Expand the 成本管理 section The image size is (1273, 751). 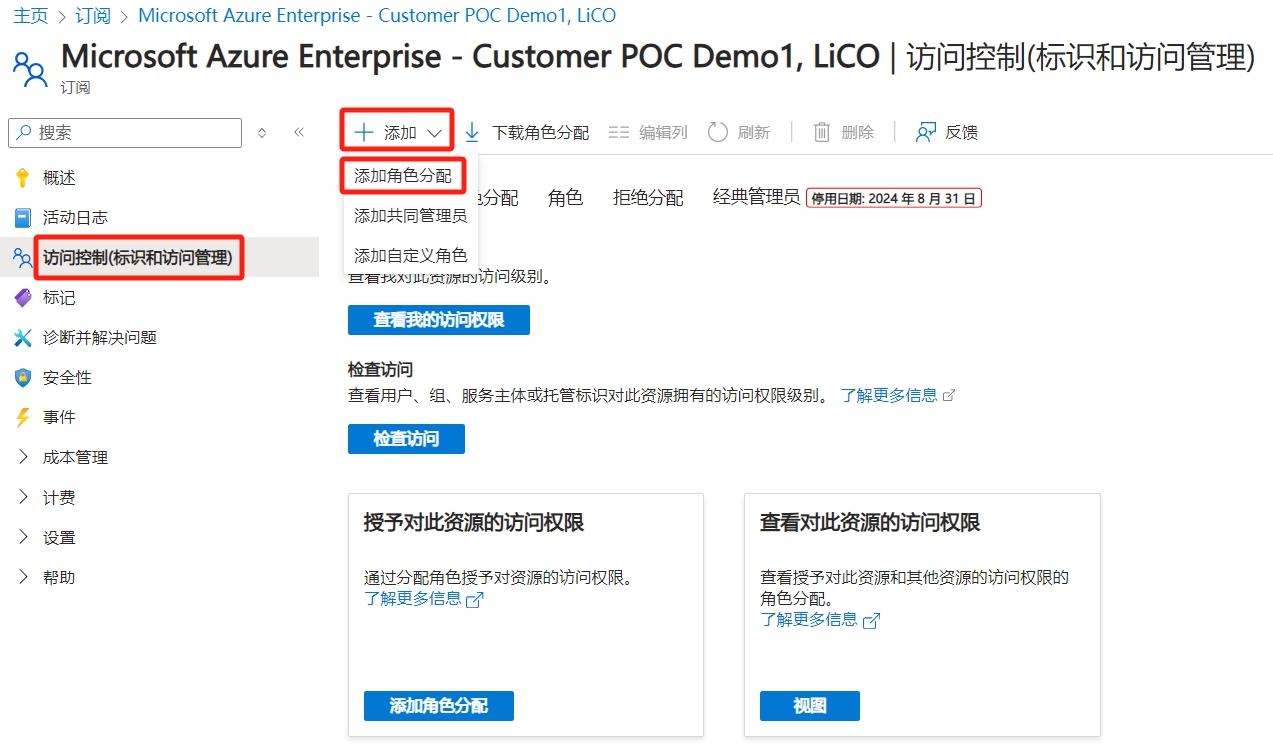click(x=24, y=458)
